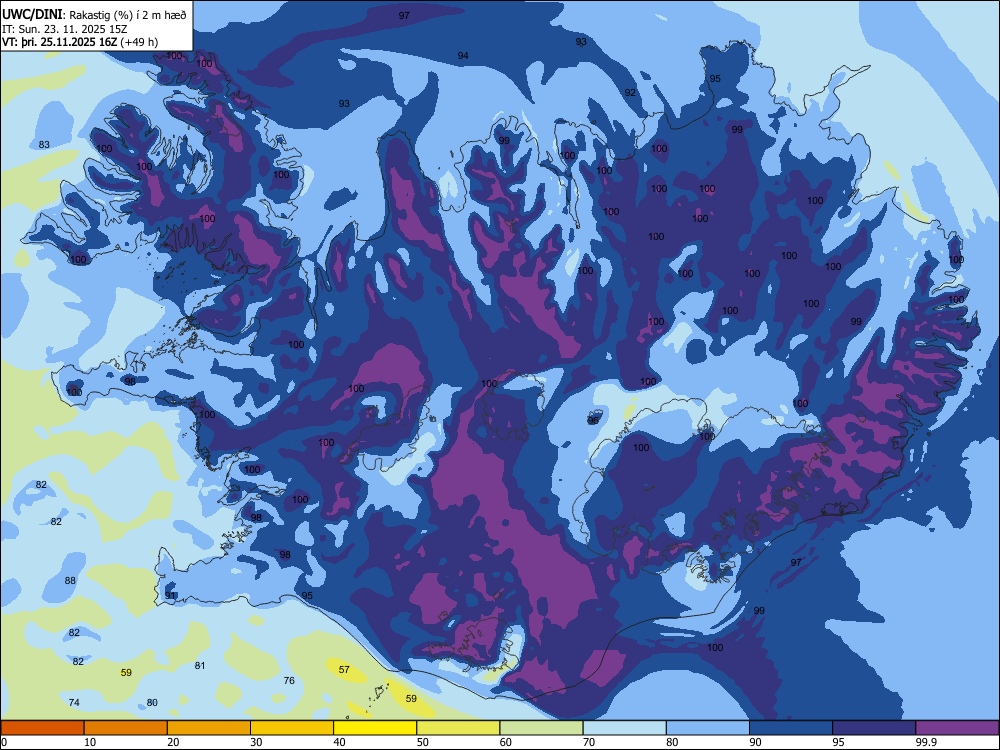
Task: Pick the medium blue 90–95 legend swatch
Action: pos(791,728)
